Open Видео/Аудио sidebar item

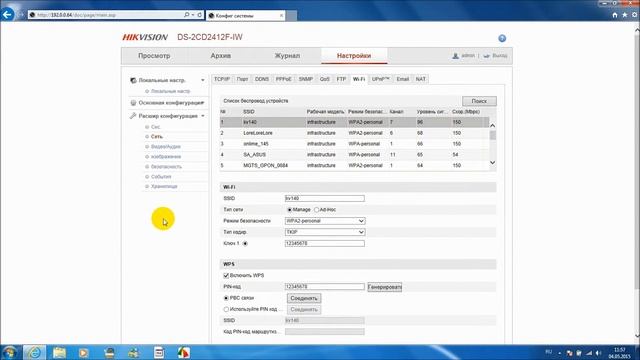[166, 147]
